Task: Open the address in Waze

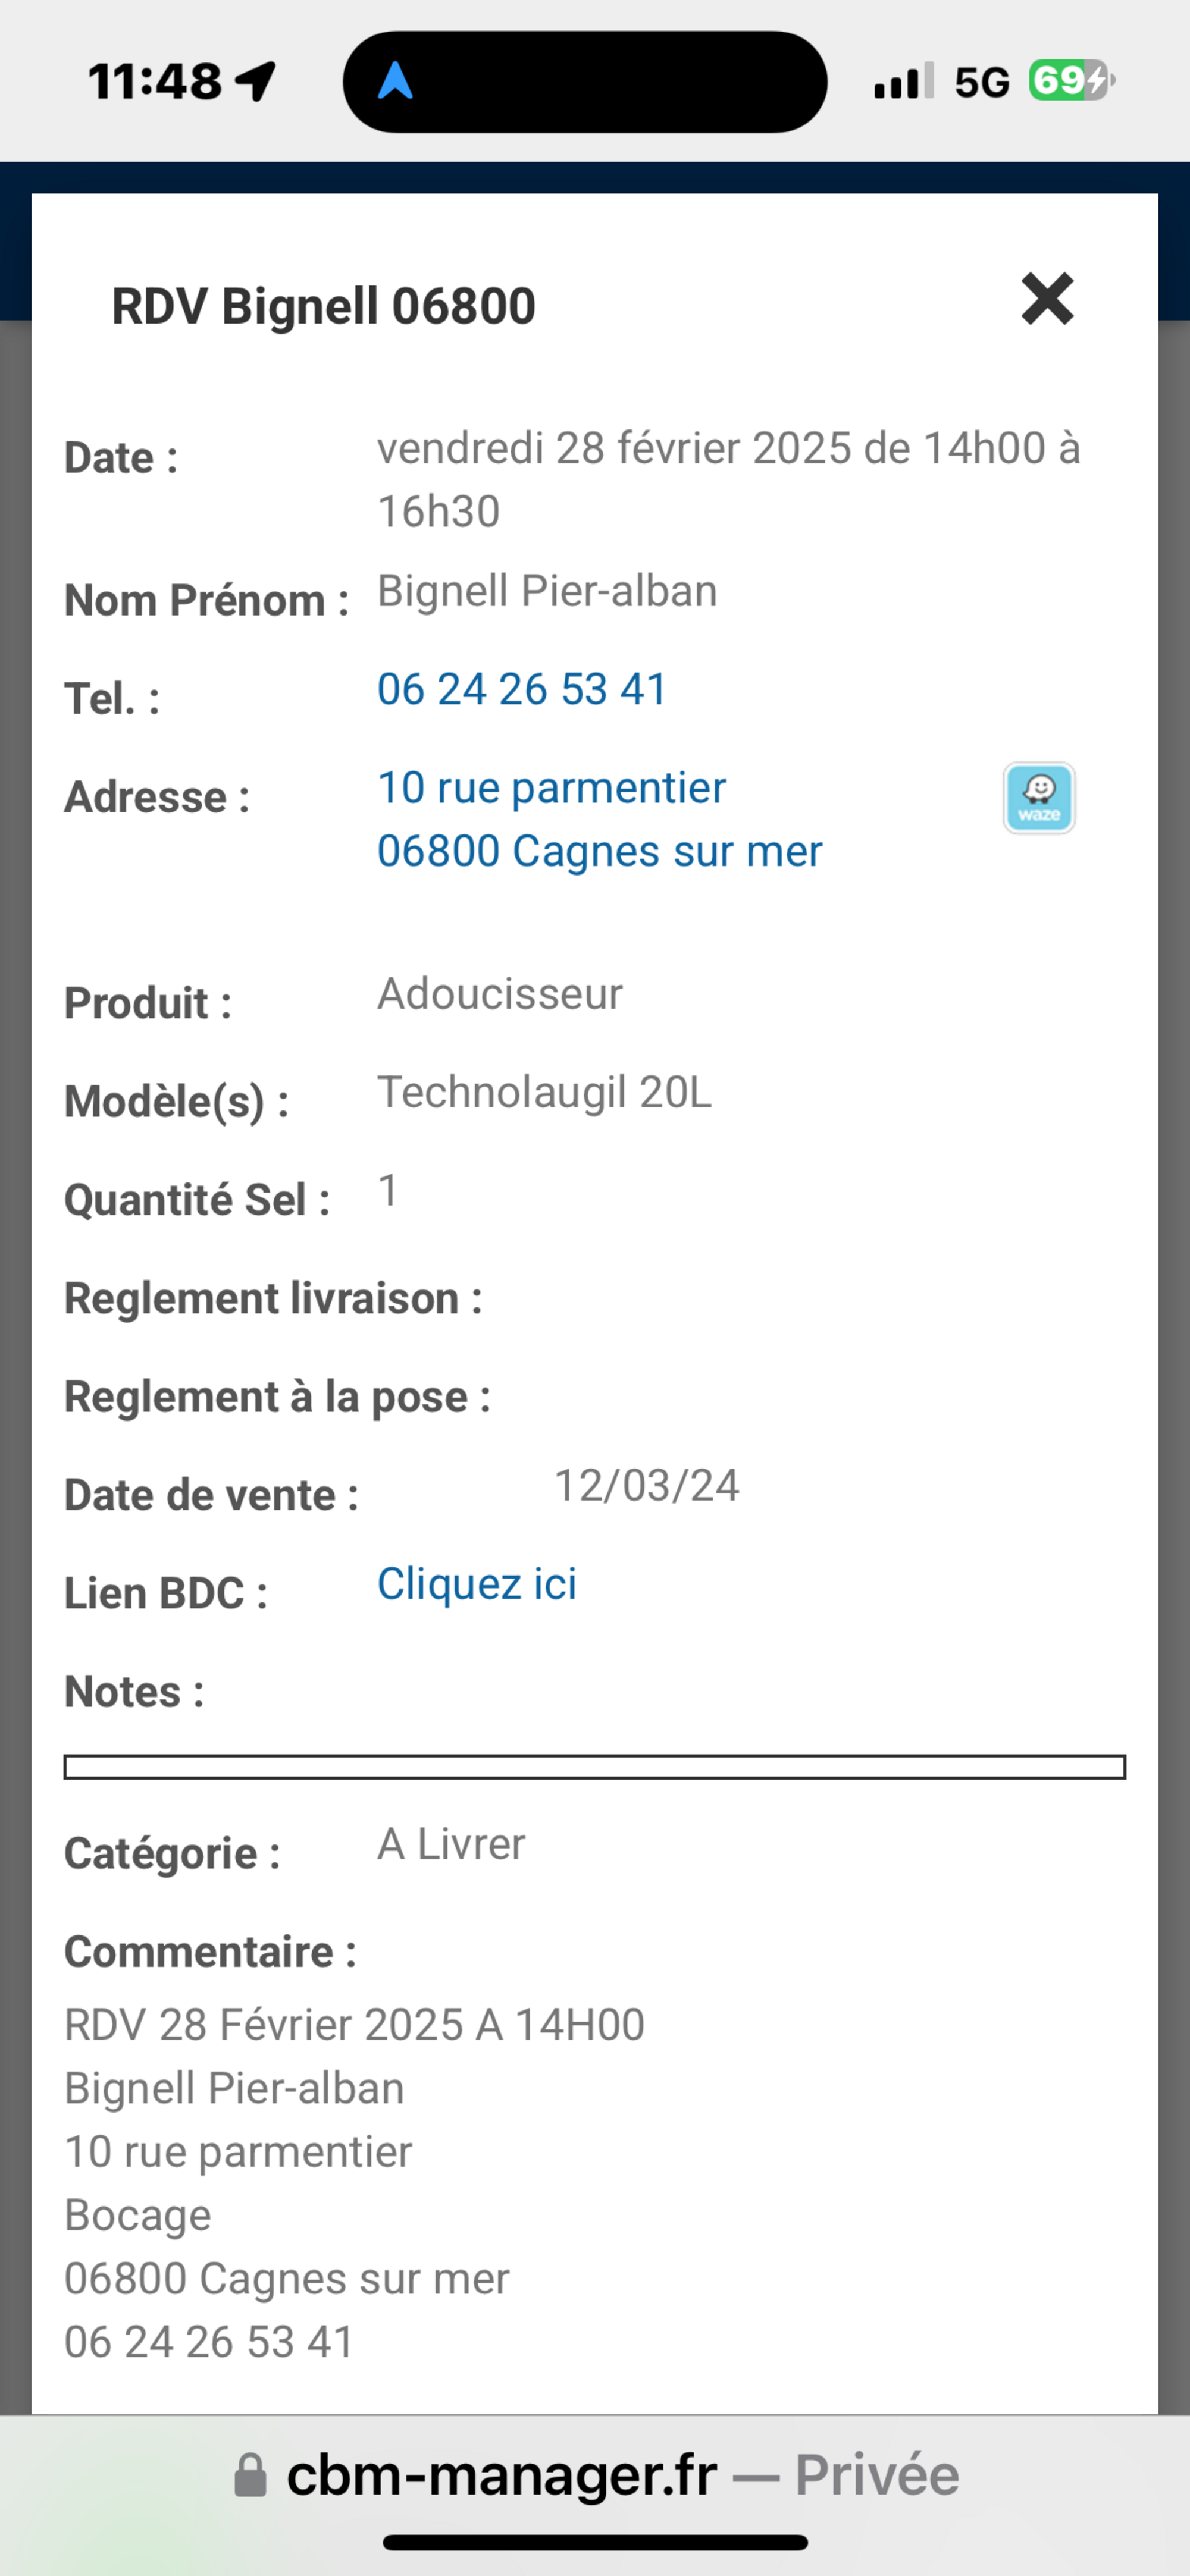Action: (x=1039, y=798)
